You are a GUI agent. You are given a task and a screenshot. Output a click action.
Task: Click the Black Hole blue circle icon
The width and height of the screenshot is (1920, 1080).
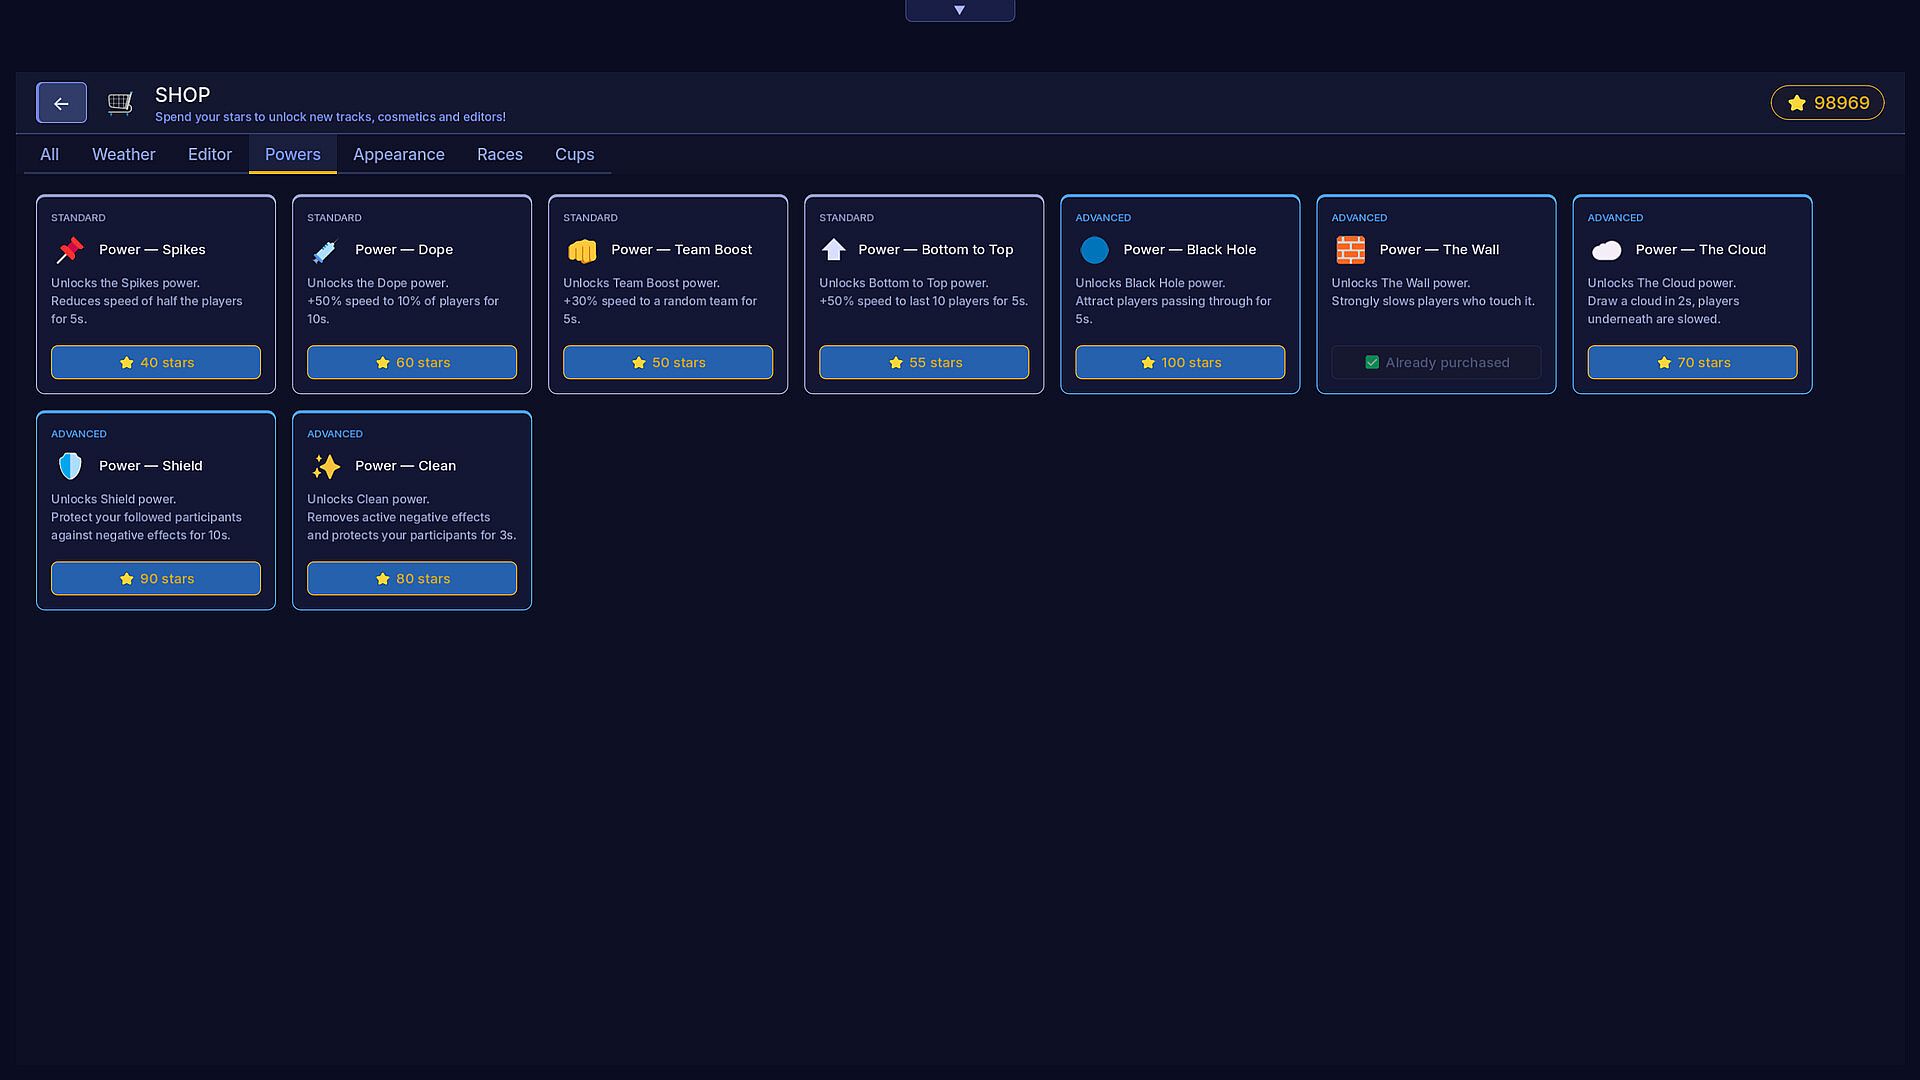1094,250
